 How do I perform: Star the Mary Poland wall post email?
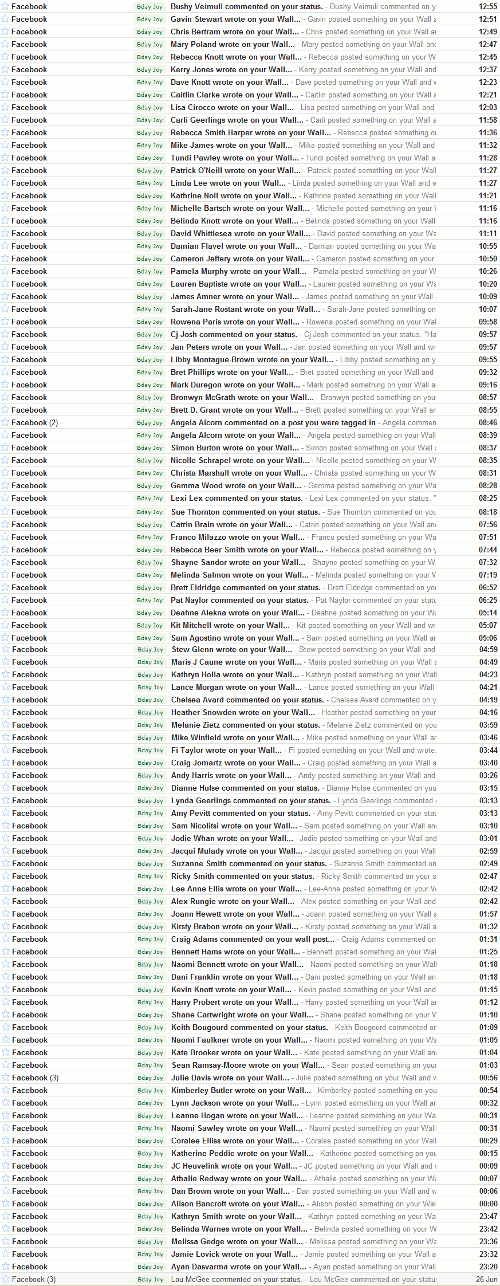(x=6, y=44)
